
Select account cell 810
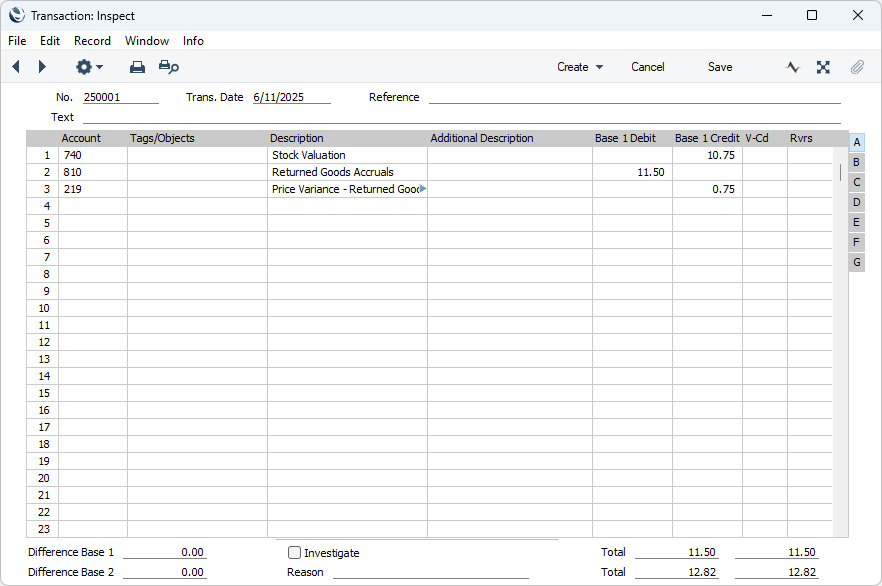coord(93,172)
